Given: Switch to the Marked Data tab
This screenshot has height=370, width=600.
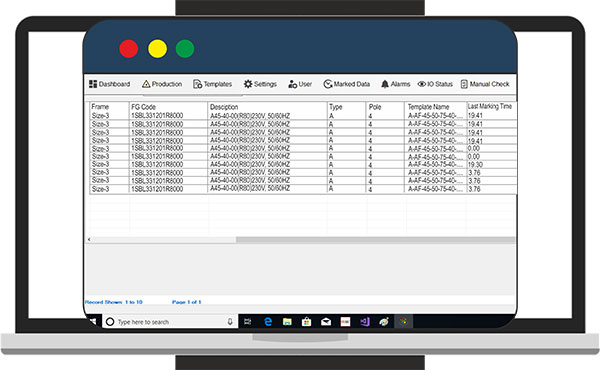Looking at the screenshot, I should (x=347, y=84).
